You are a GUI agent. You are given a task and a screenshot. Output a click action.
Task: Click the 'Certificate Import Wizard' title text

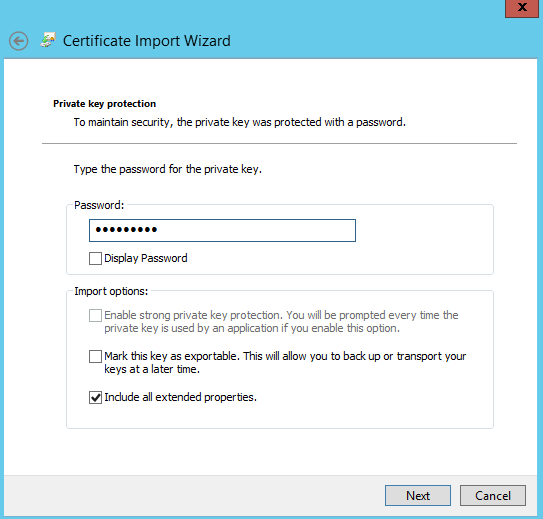(147, 41)
